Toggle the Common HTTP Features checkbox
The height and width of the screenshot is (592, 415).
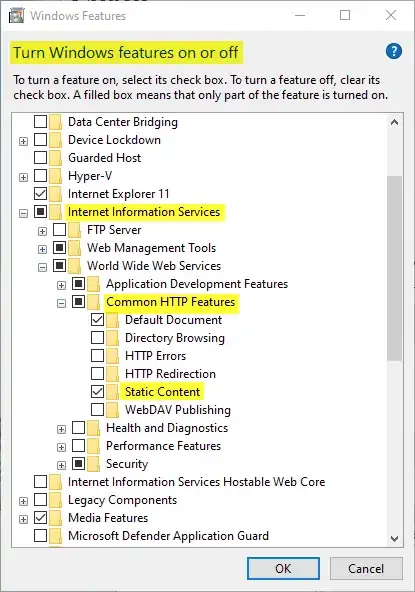coord(78,302)
